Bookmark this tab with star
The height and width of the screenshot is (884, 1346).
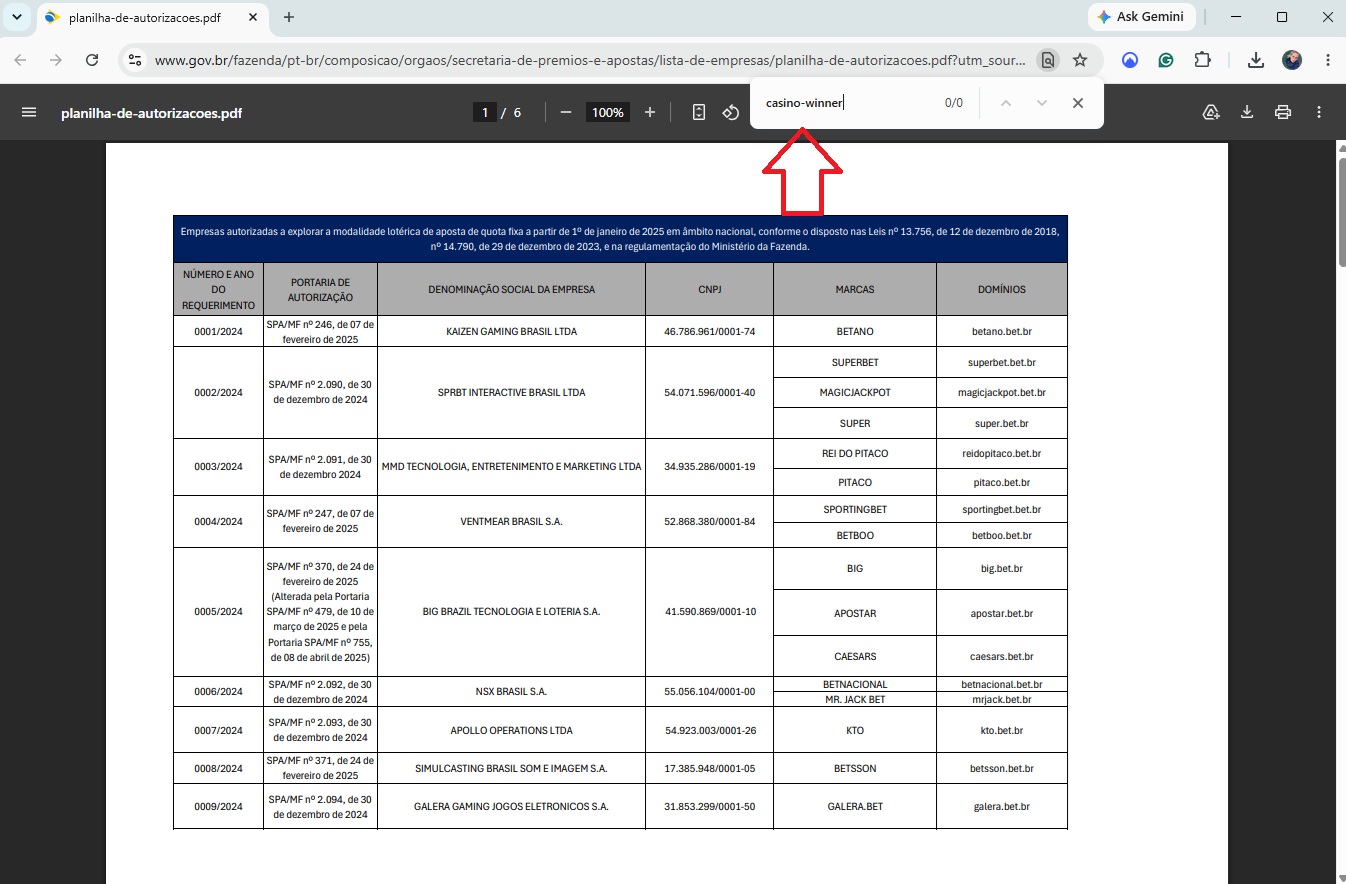pyautogui.click(x=1080, y=60)
